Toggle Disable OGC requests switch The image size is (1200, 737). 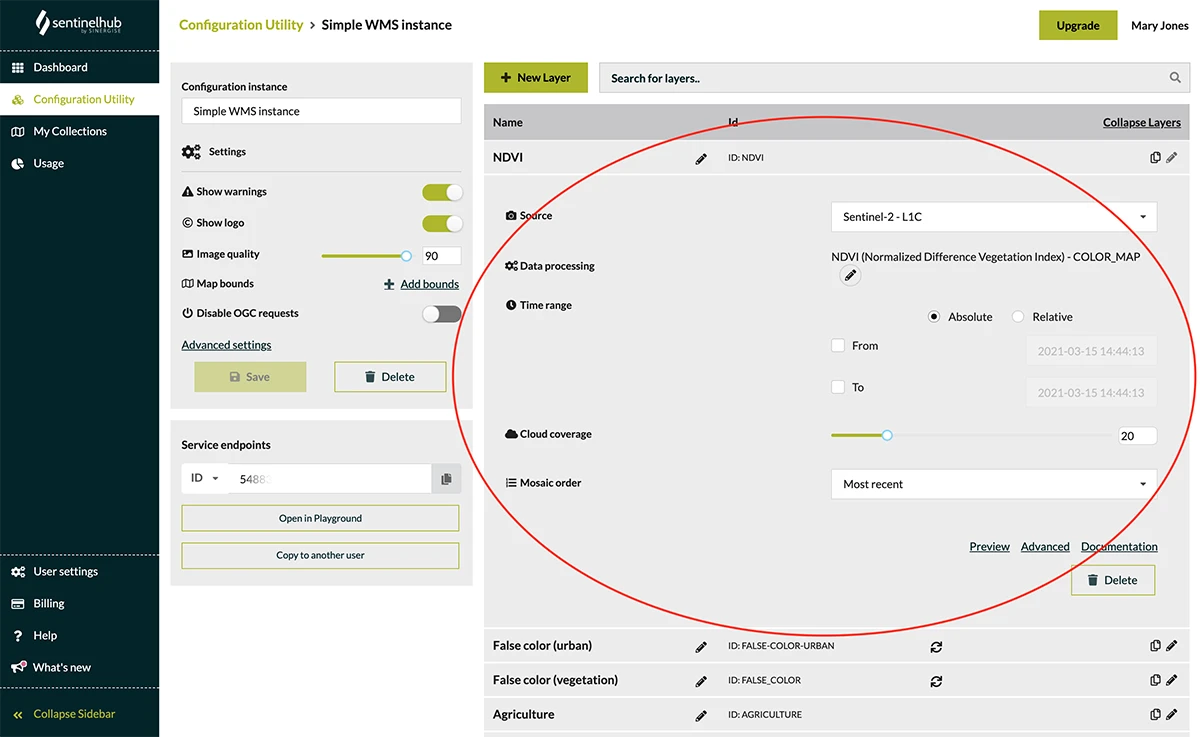(x=442, y=314)
